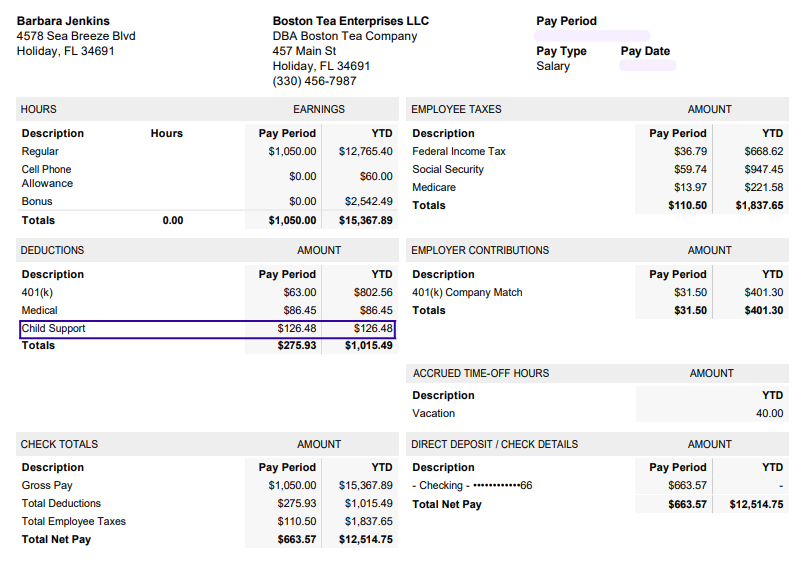The image size is (803, 569).
Task: Click the Checking account entry ending 66
Action: click(472, 485)
